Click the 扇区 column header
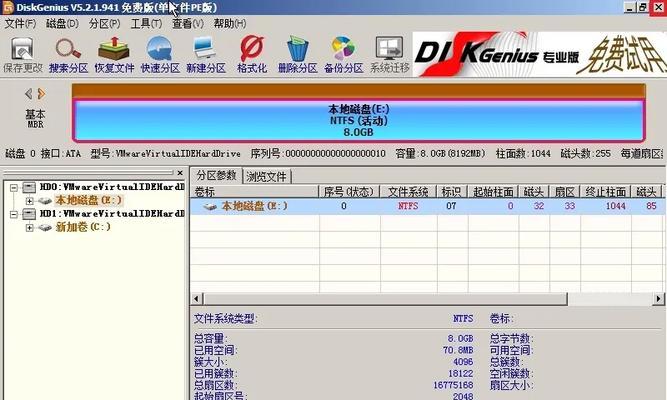 click(564, 192)
